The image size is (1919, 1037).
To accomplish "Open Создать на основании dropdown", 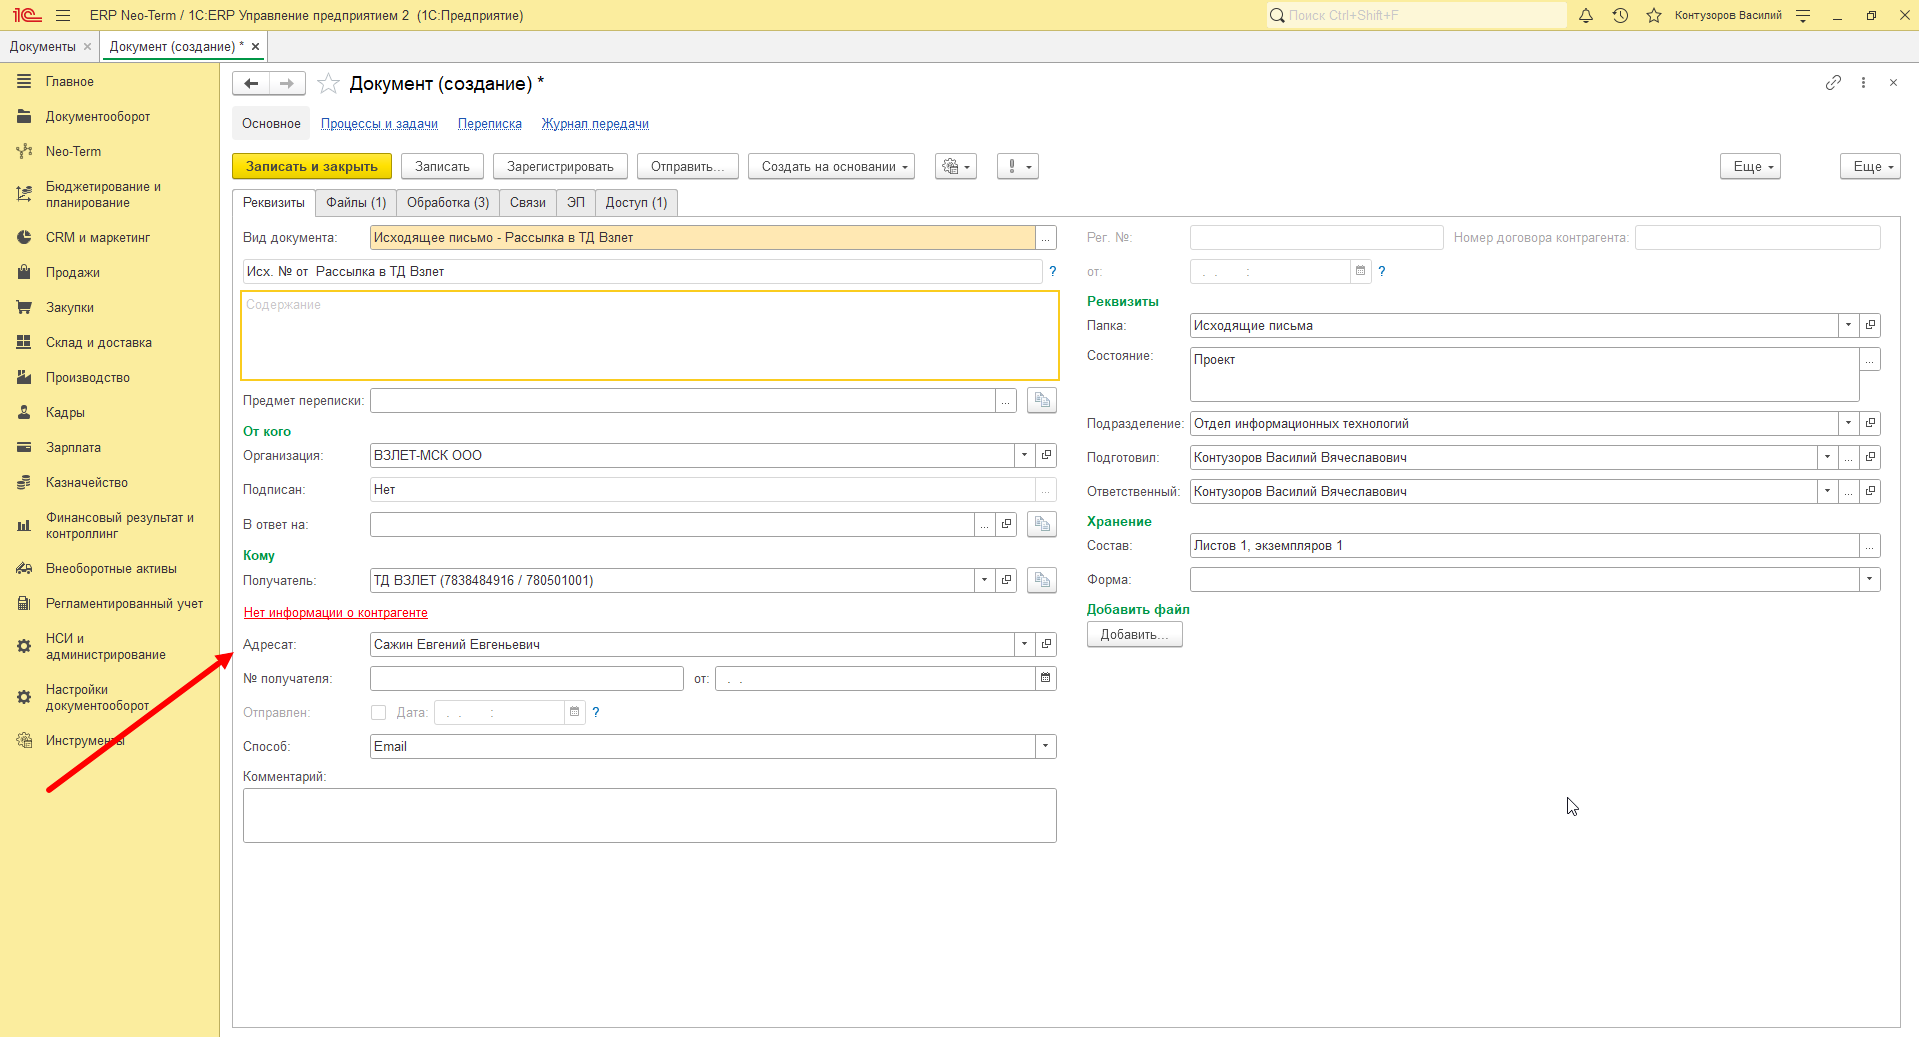I will coord(832,166).
